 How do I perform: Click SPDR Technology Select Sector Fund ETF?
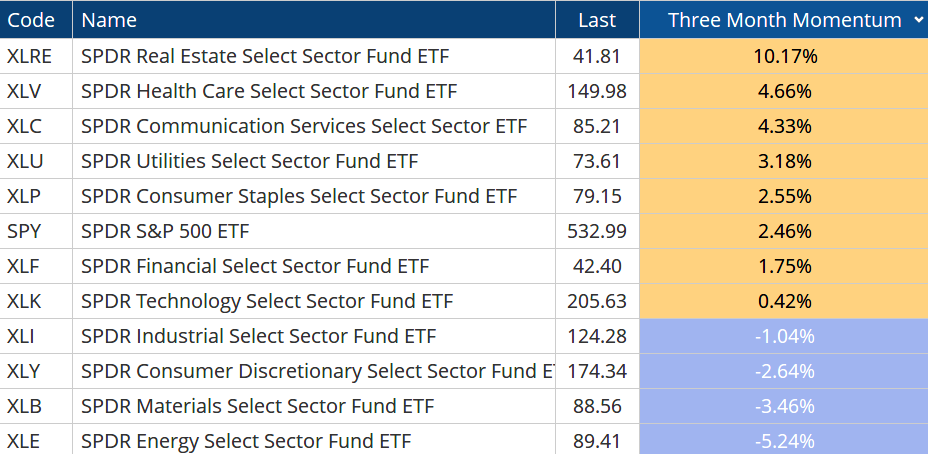(267, 301)
